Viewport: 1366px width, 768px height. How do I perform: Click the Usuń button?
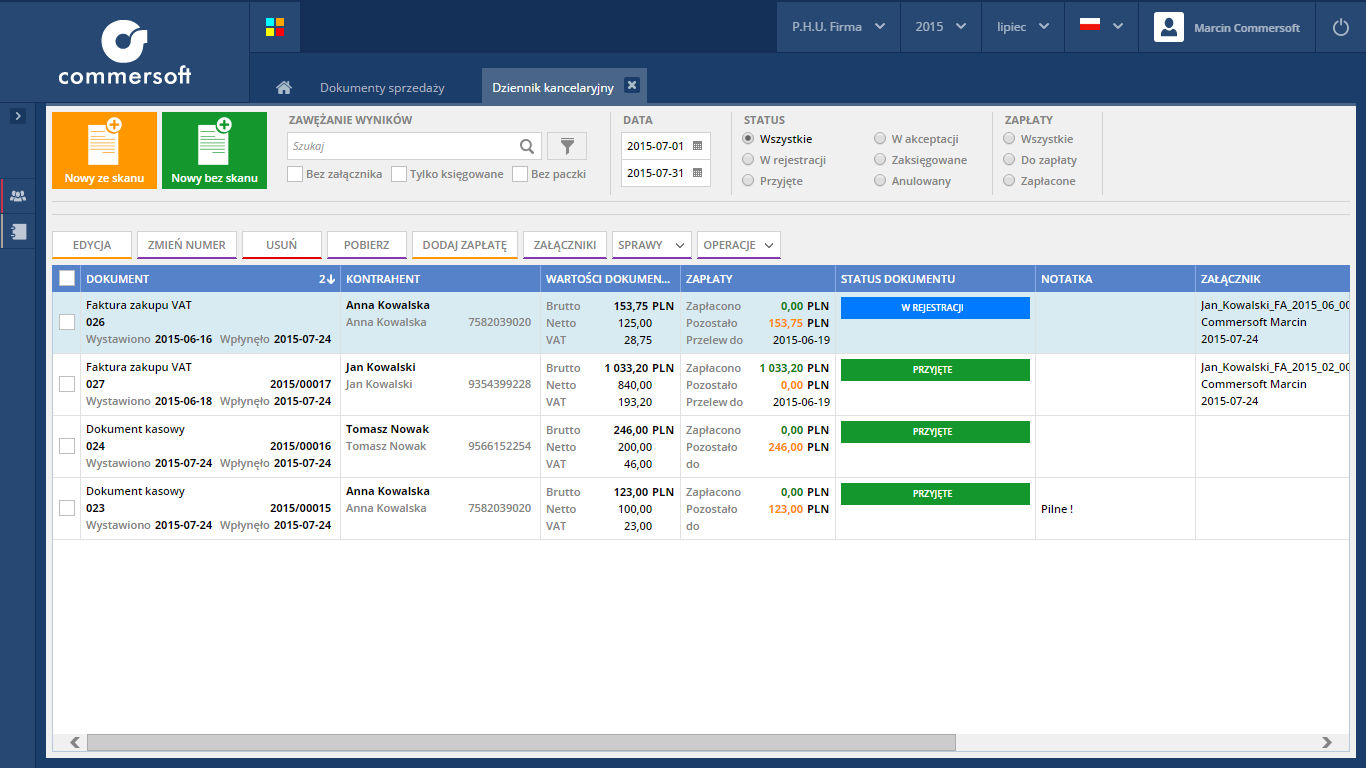[282, 245]
